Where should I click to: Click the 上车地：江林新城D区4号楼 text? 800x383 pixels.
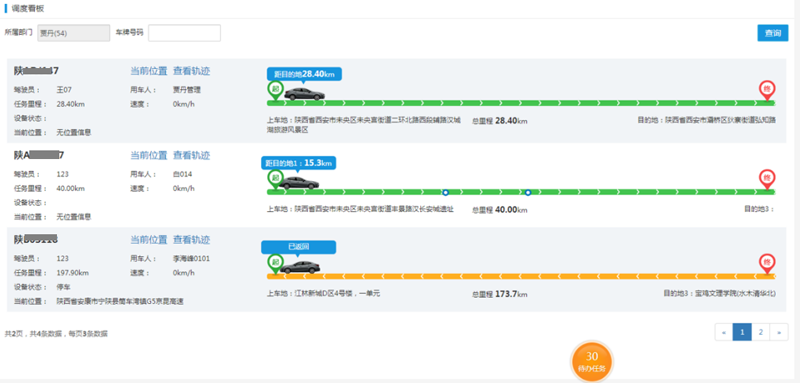[x=323, y=293]
